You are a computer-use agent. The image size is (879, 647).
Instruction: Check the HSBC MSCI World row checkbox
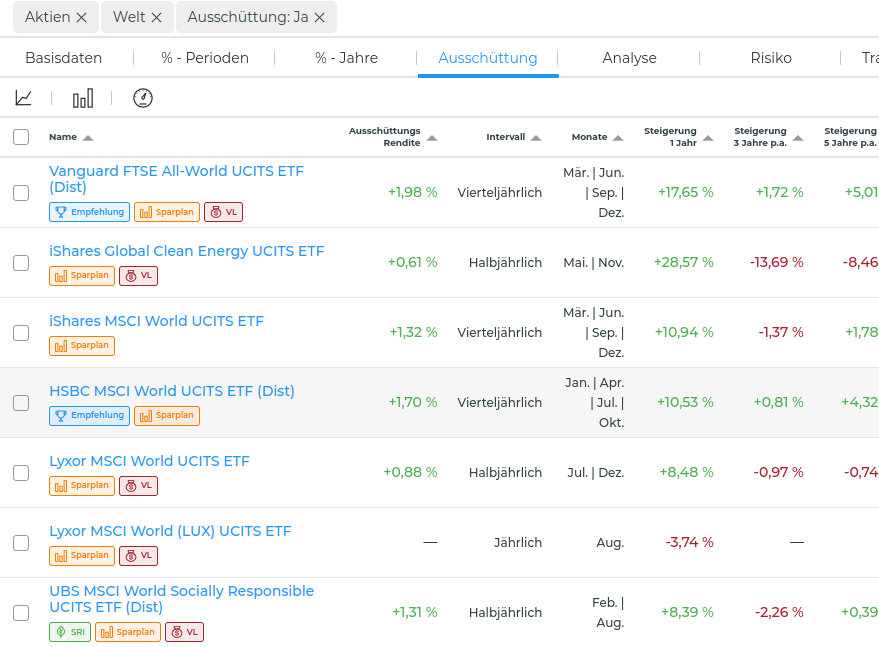point(21,403)
